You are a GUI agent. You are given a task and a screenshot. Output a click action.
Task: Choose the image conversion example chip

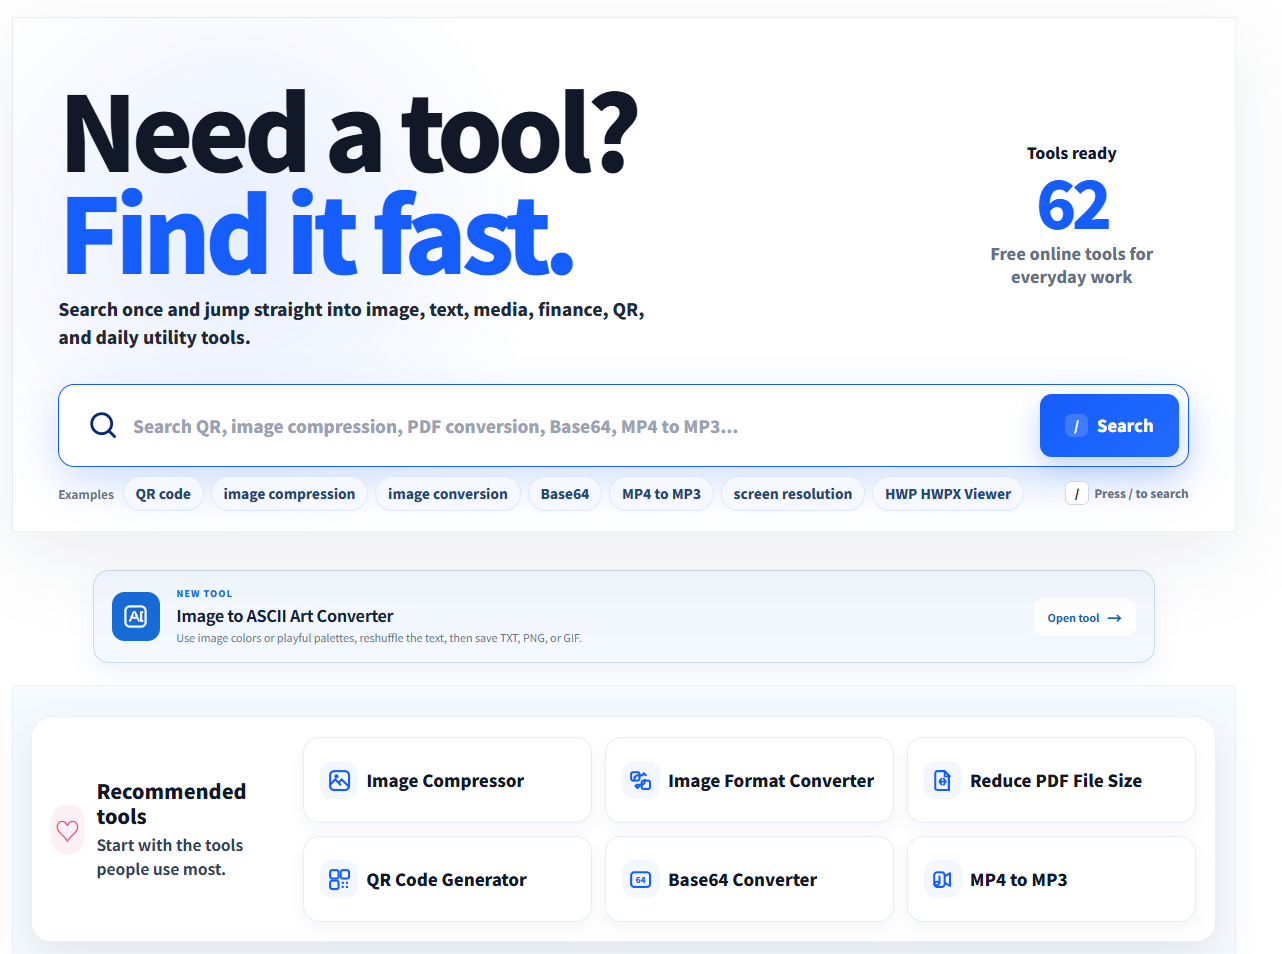coord(448,494)
